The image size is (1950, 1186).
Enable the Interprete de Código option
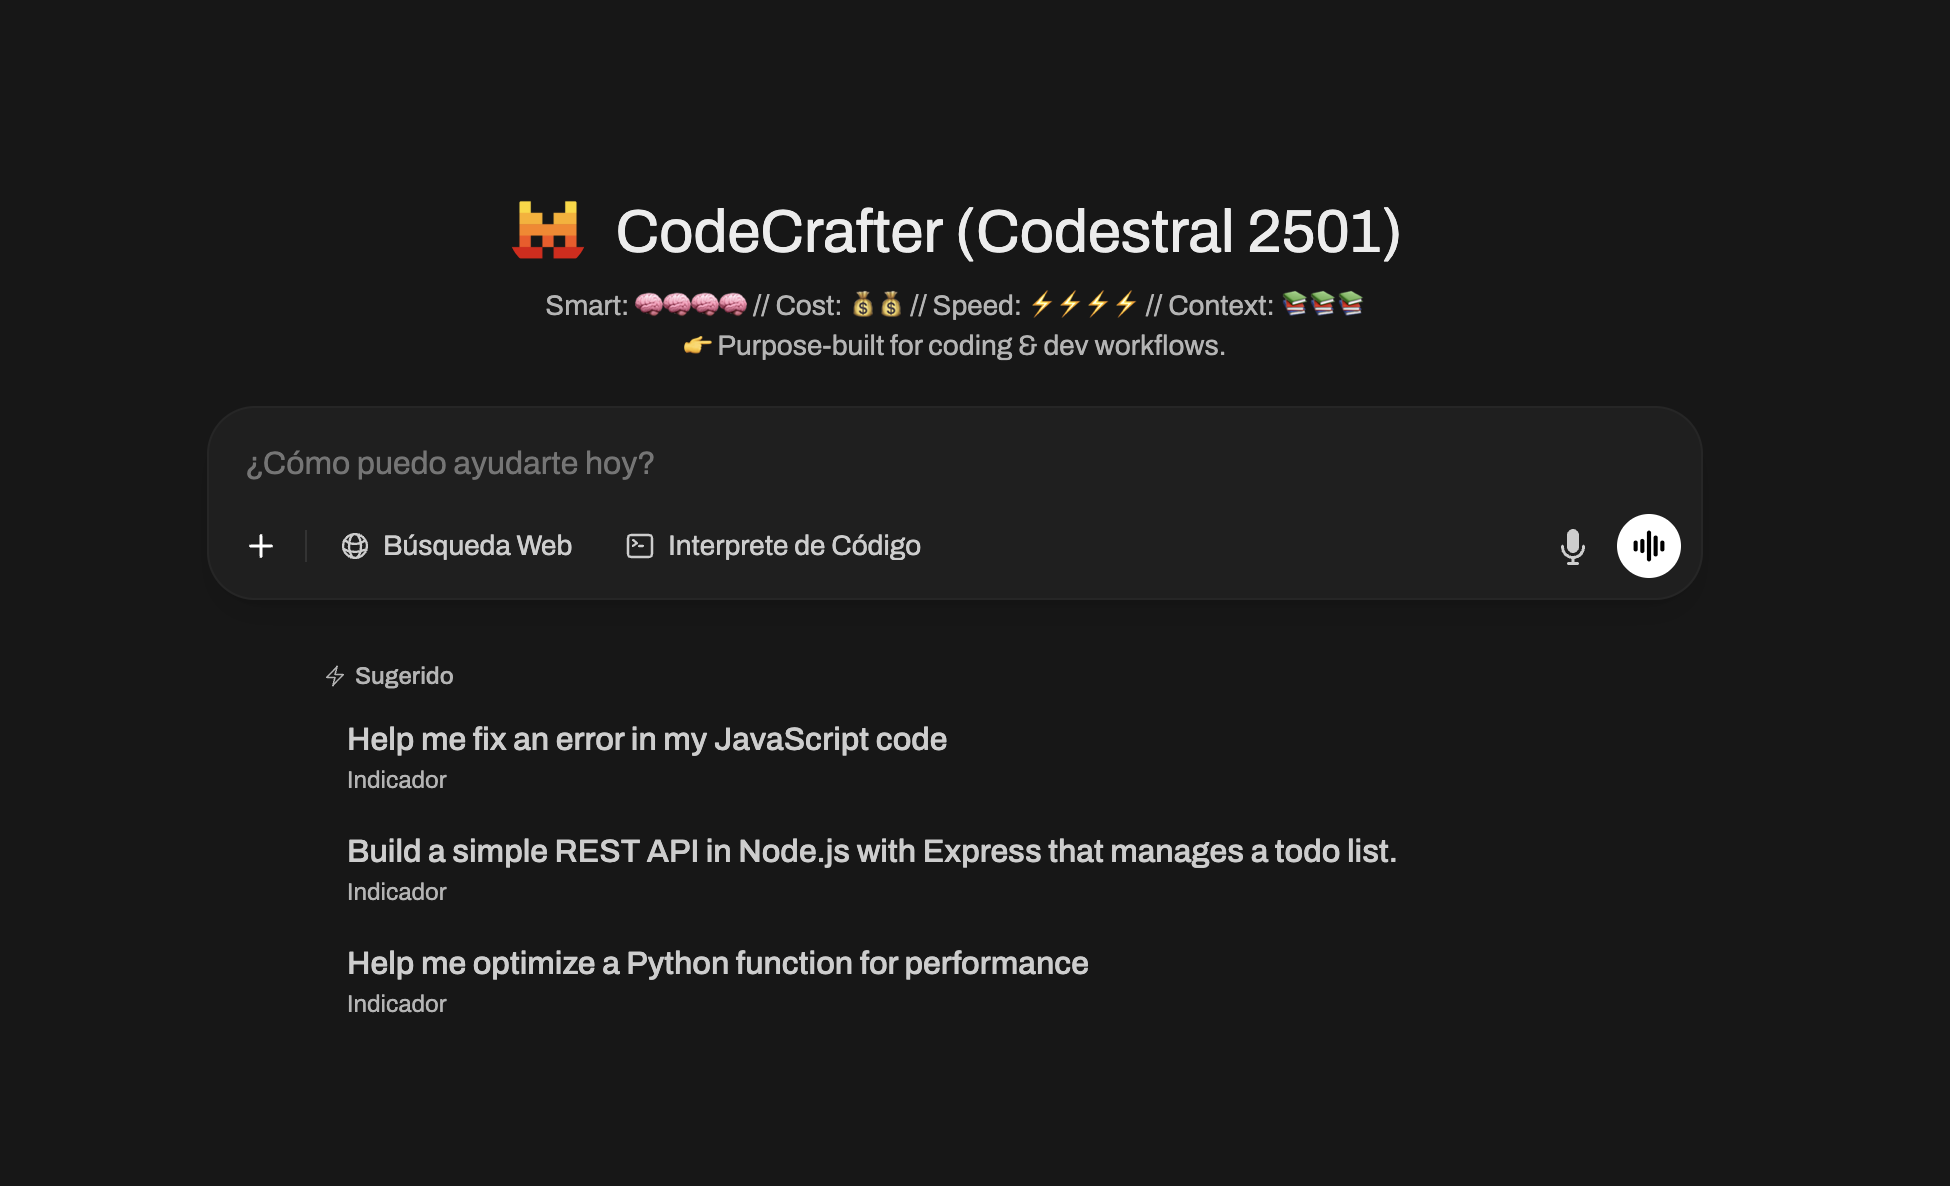[793, 546]
